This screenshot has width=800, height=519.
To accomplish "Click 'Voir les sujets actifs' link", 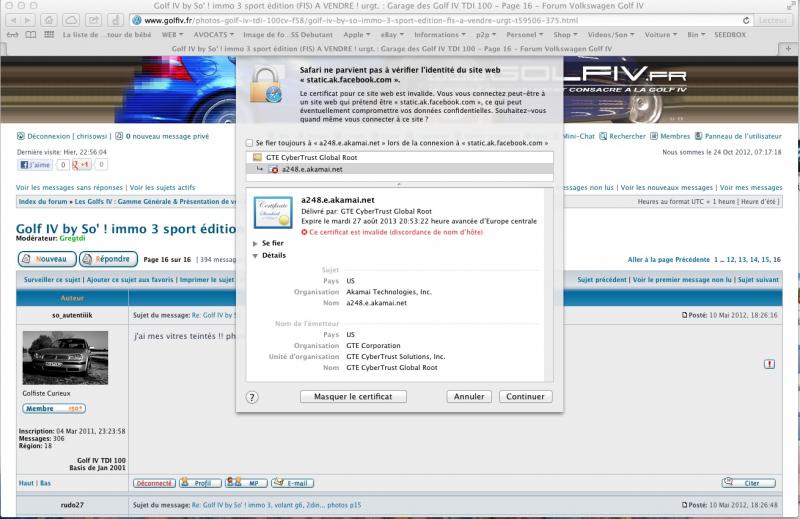I will pos(162,187).
